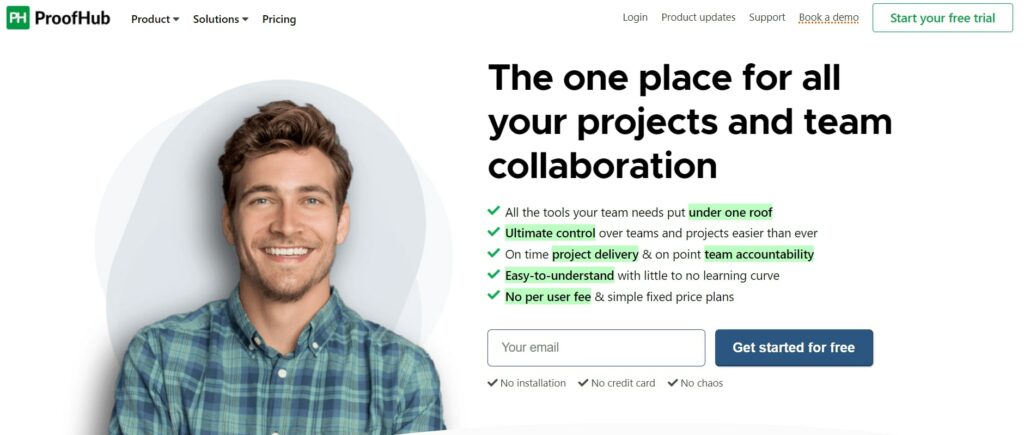Image resolution: width=1024 pixels, height=435 pixels.
Task: Click the checkmark beside 'Ultimate control'
Action: [494, 232]
